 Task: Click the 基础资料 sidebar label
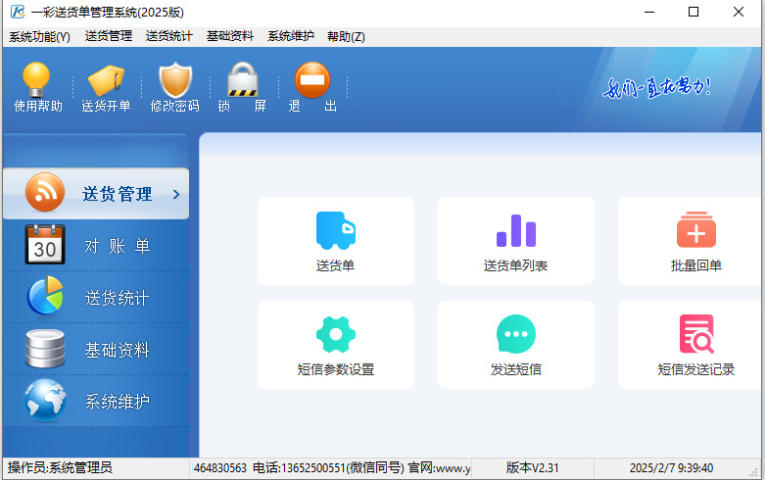tap(117, 350)
